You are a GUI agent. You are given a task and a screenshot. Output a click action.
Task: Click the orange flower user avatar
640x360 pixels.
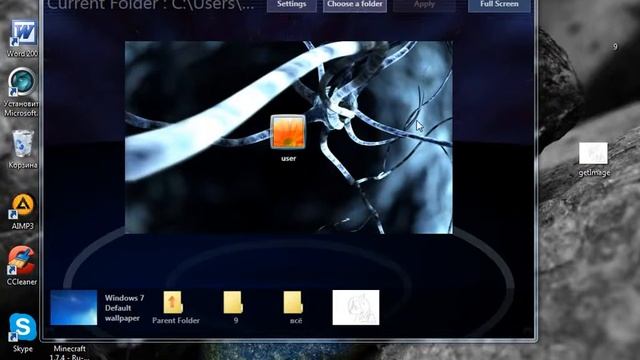(x=288, y=132)
